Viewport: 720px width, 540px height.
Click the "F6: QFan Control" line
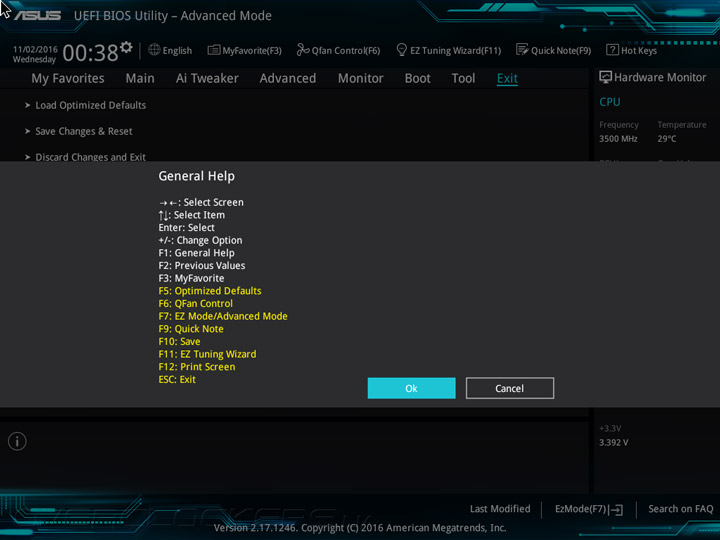coord(196,304)
